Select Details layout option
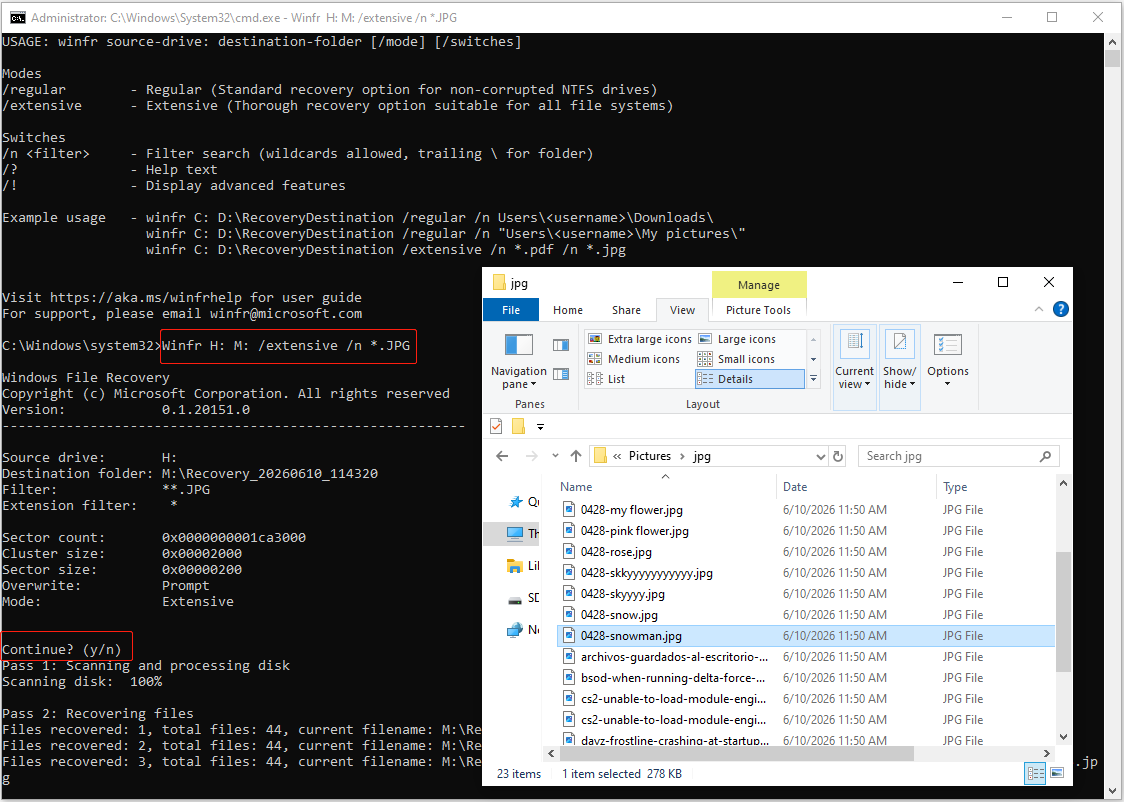This screenshot has width=1124, height=802. 750,379
